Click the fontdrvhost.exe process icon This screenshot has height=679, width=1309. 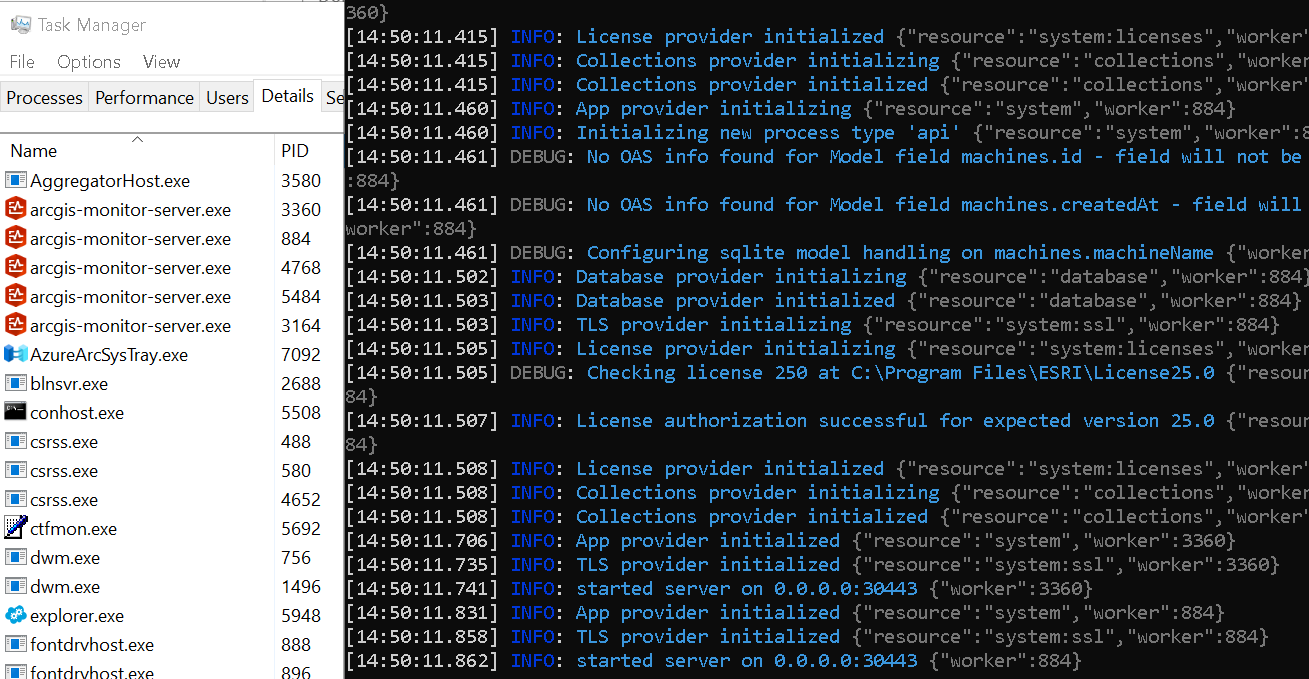18,645
